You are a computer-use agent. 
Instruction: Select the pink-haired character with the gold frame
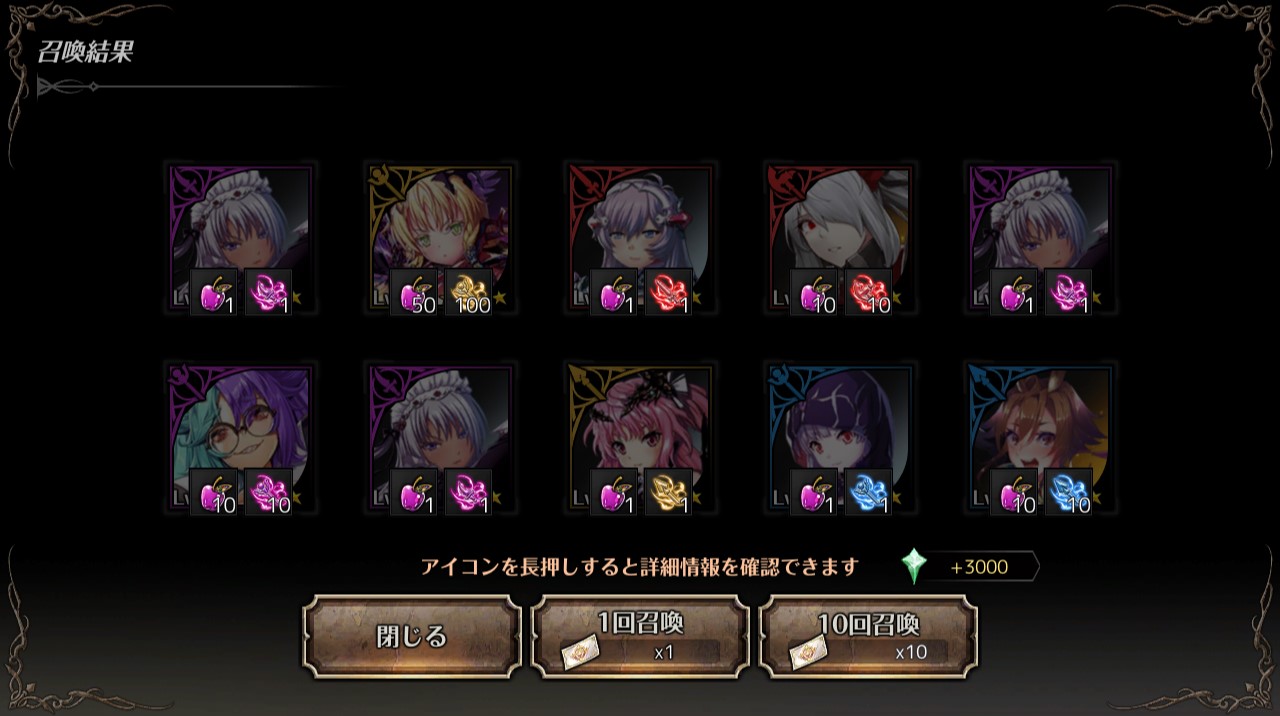(641, 440)
